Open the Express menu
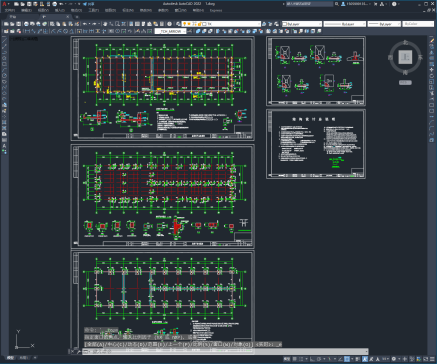Screen dimensions: 437x364 point(216,11)
